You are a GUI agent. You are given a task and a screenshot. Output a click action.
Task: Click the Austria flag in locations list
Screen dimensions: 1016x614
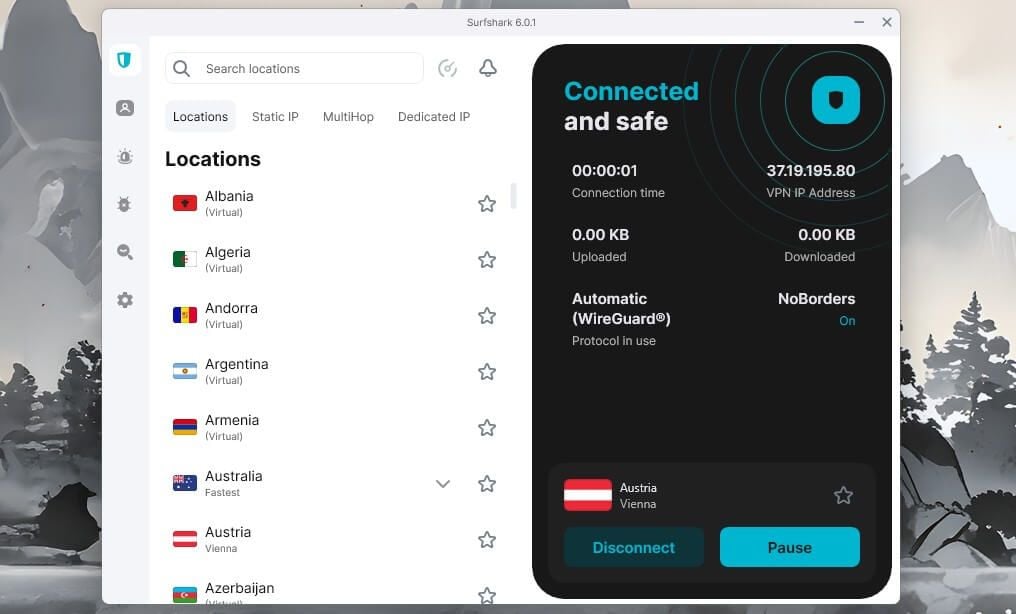pyautogui.click(x=185, y=539)
